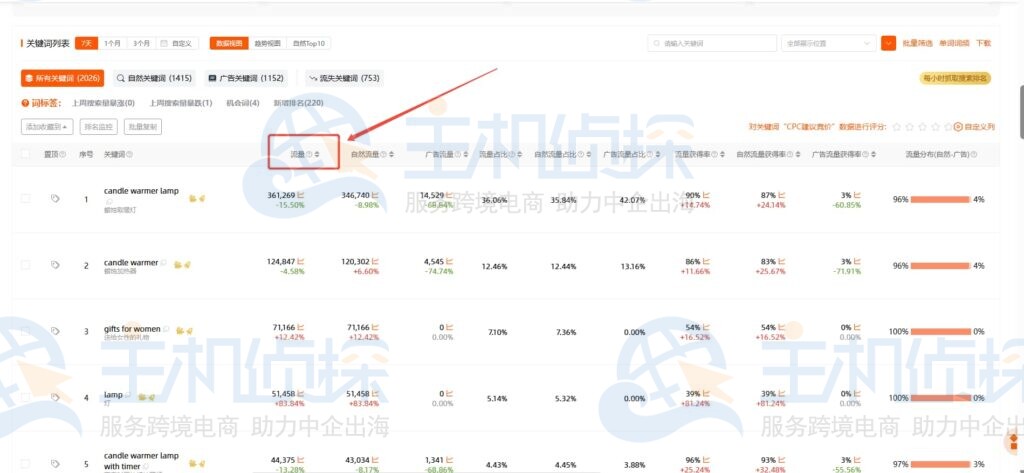Open trend chart icon beside 346,740
1024x473 pixels.
(x=376, y=195)
